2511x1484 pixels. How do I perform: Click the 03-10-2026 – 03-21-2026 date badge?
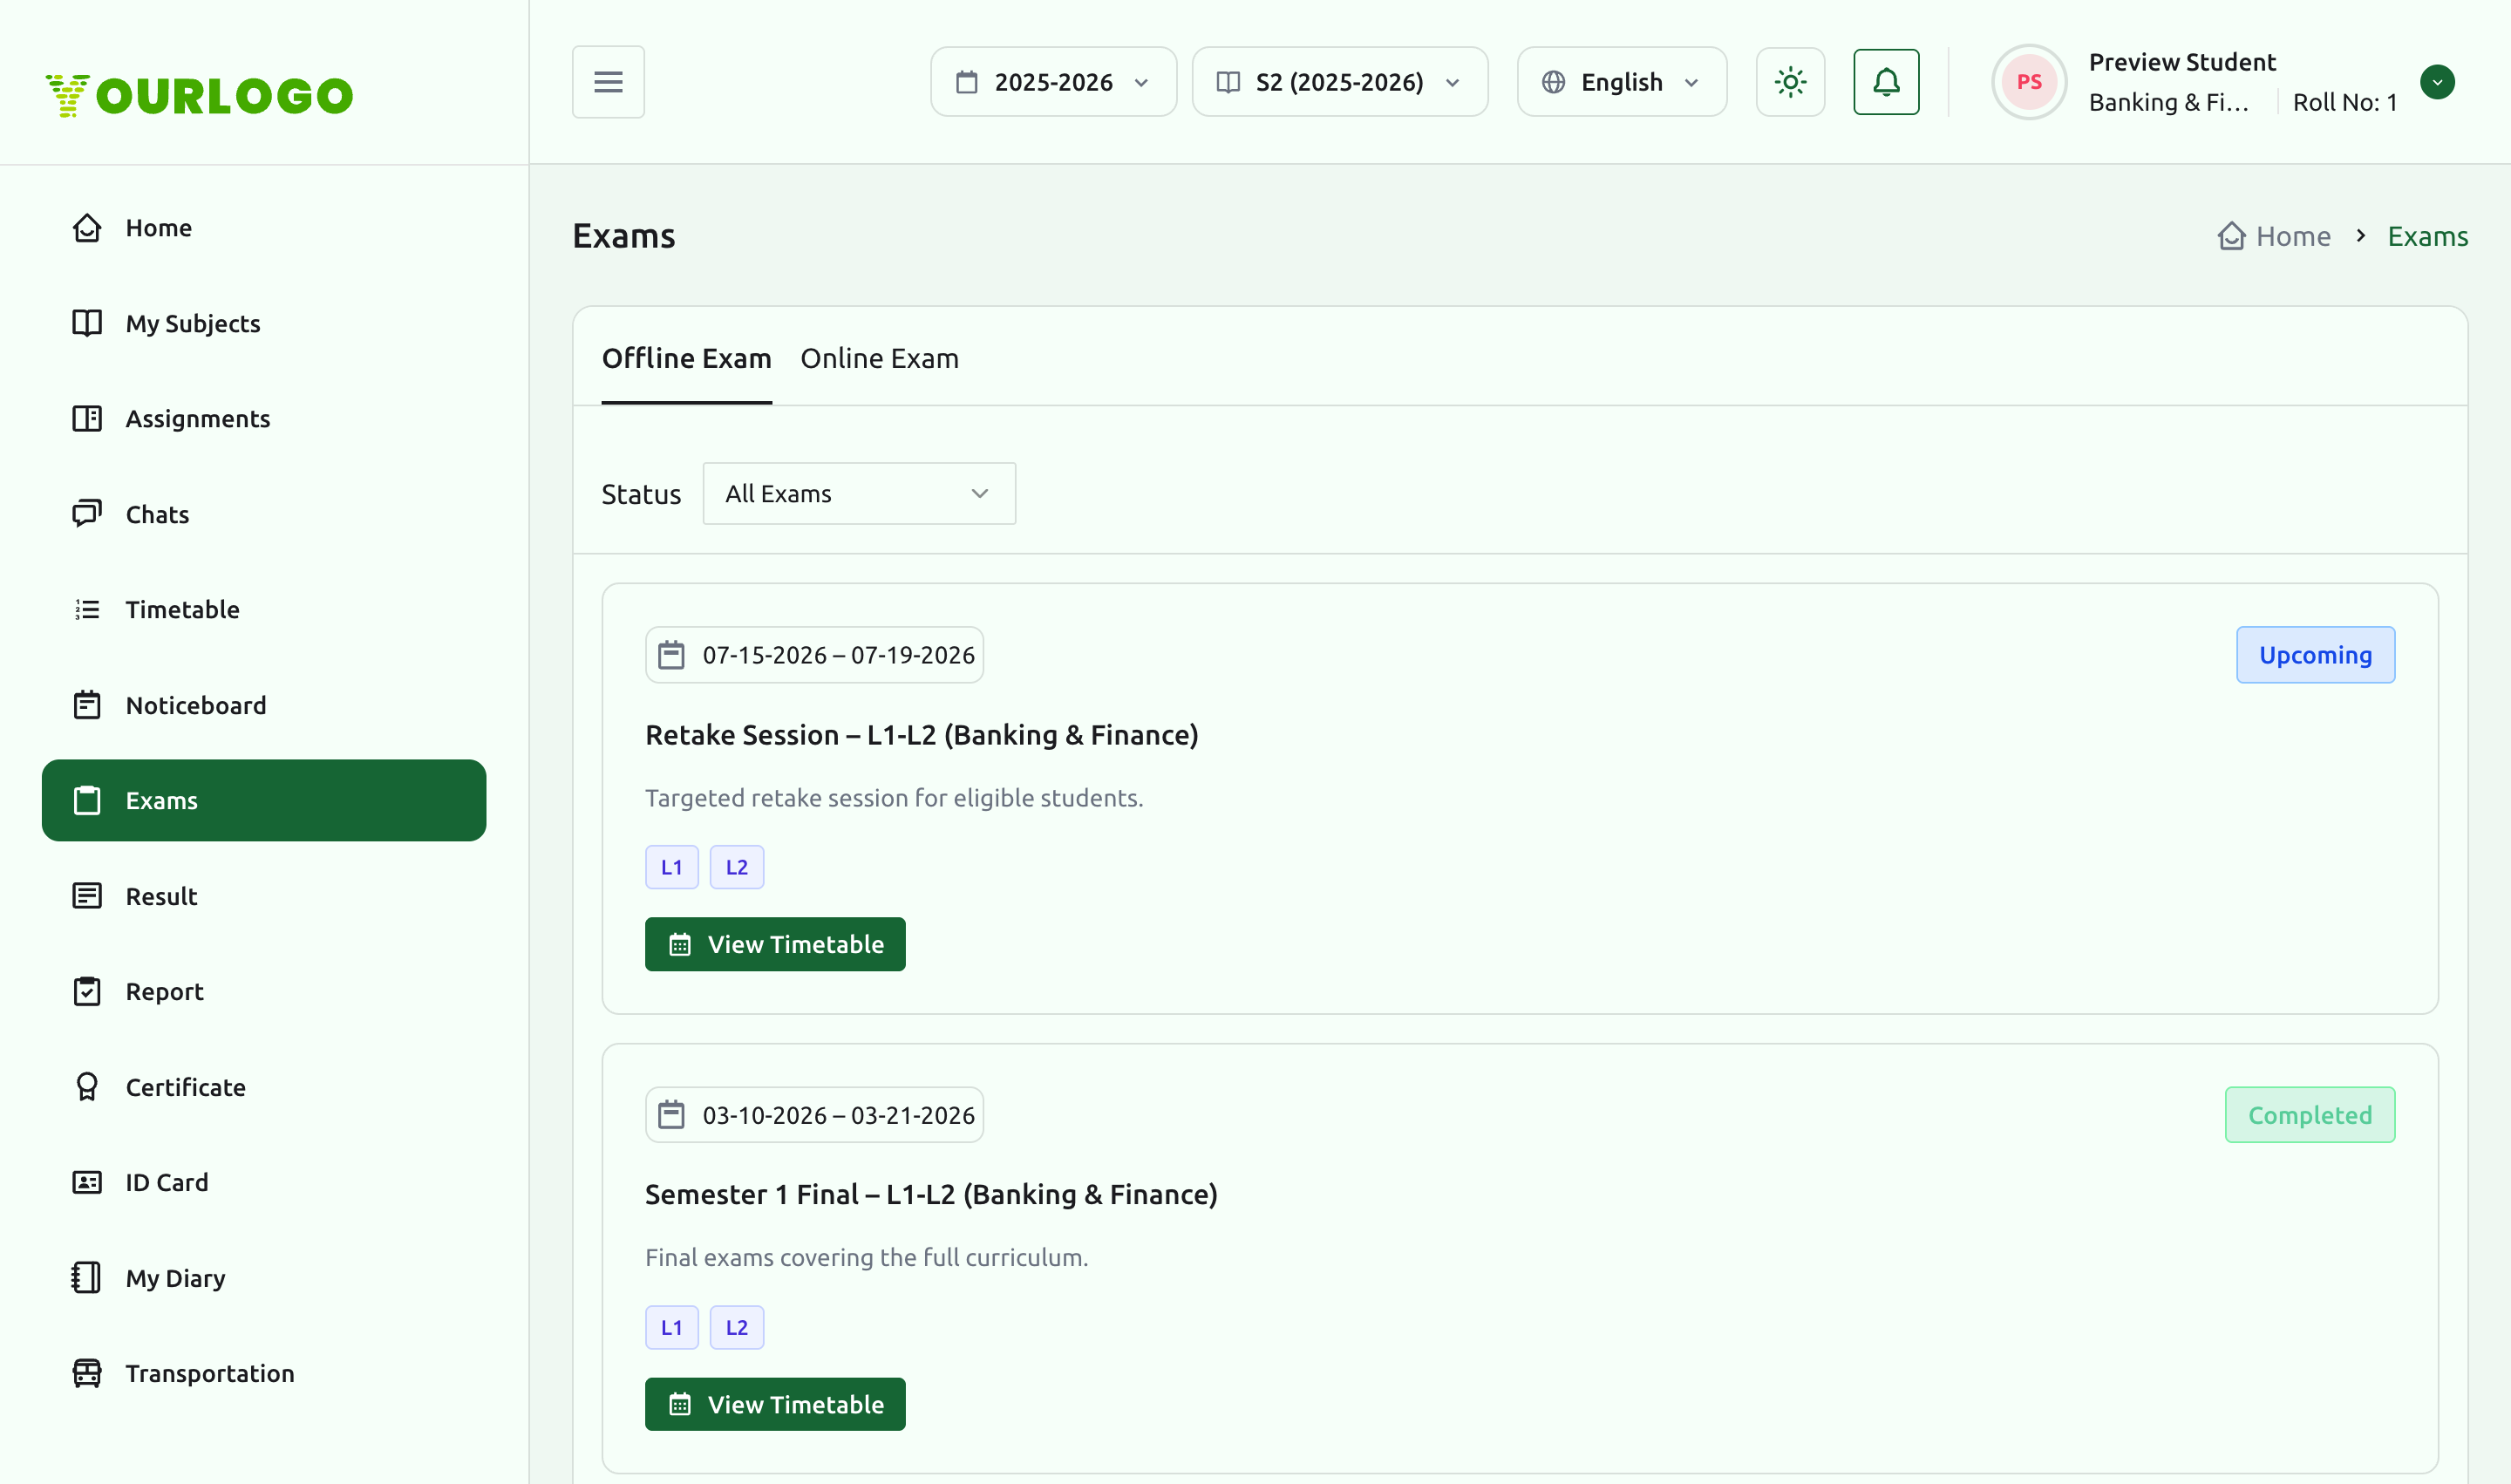[x=814, y=1115]
